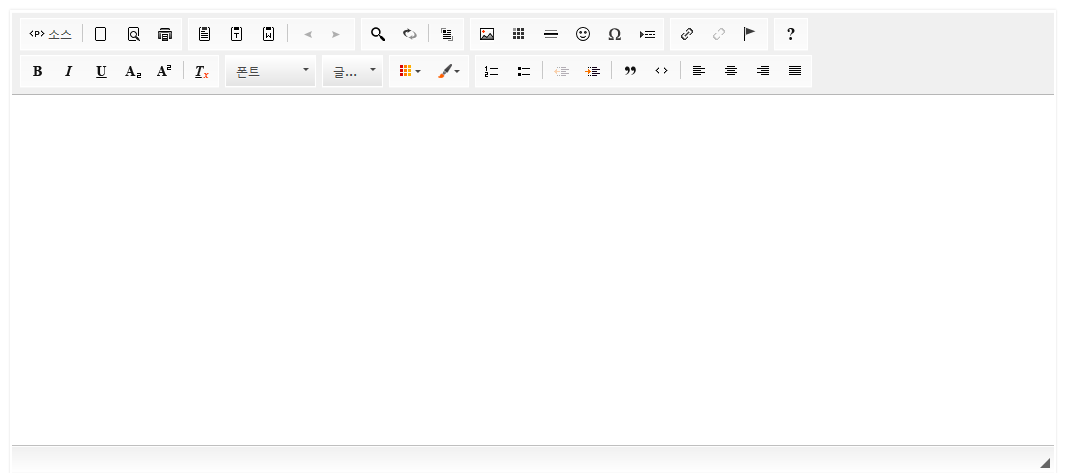Click the 소스 (Source) view button
The image size is (1065, 473).
click(x=50, y=34)
